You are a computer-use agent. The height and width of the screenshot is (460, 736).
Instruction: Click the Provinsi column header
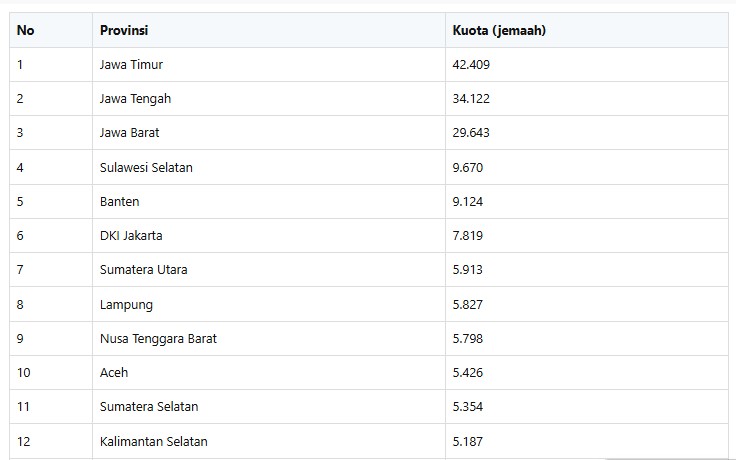tap(268, 30)
